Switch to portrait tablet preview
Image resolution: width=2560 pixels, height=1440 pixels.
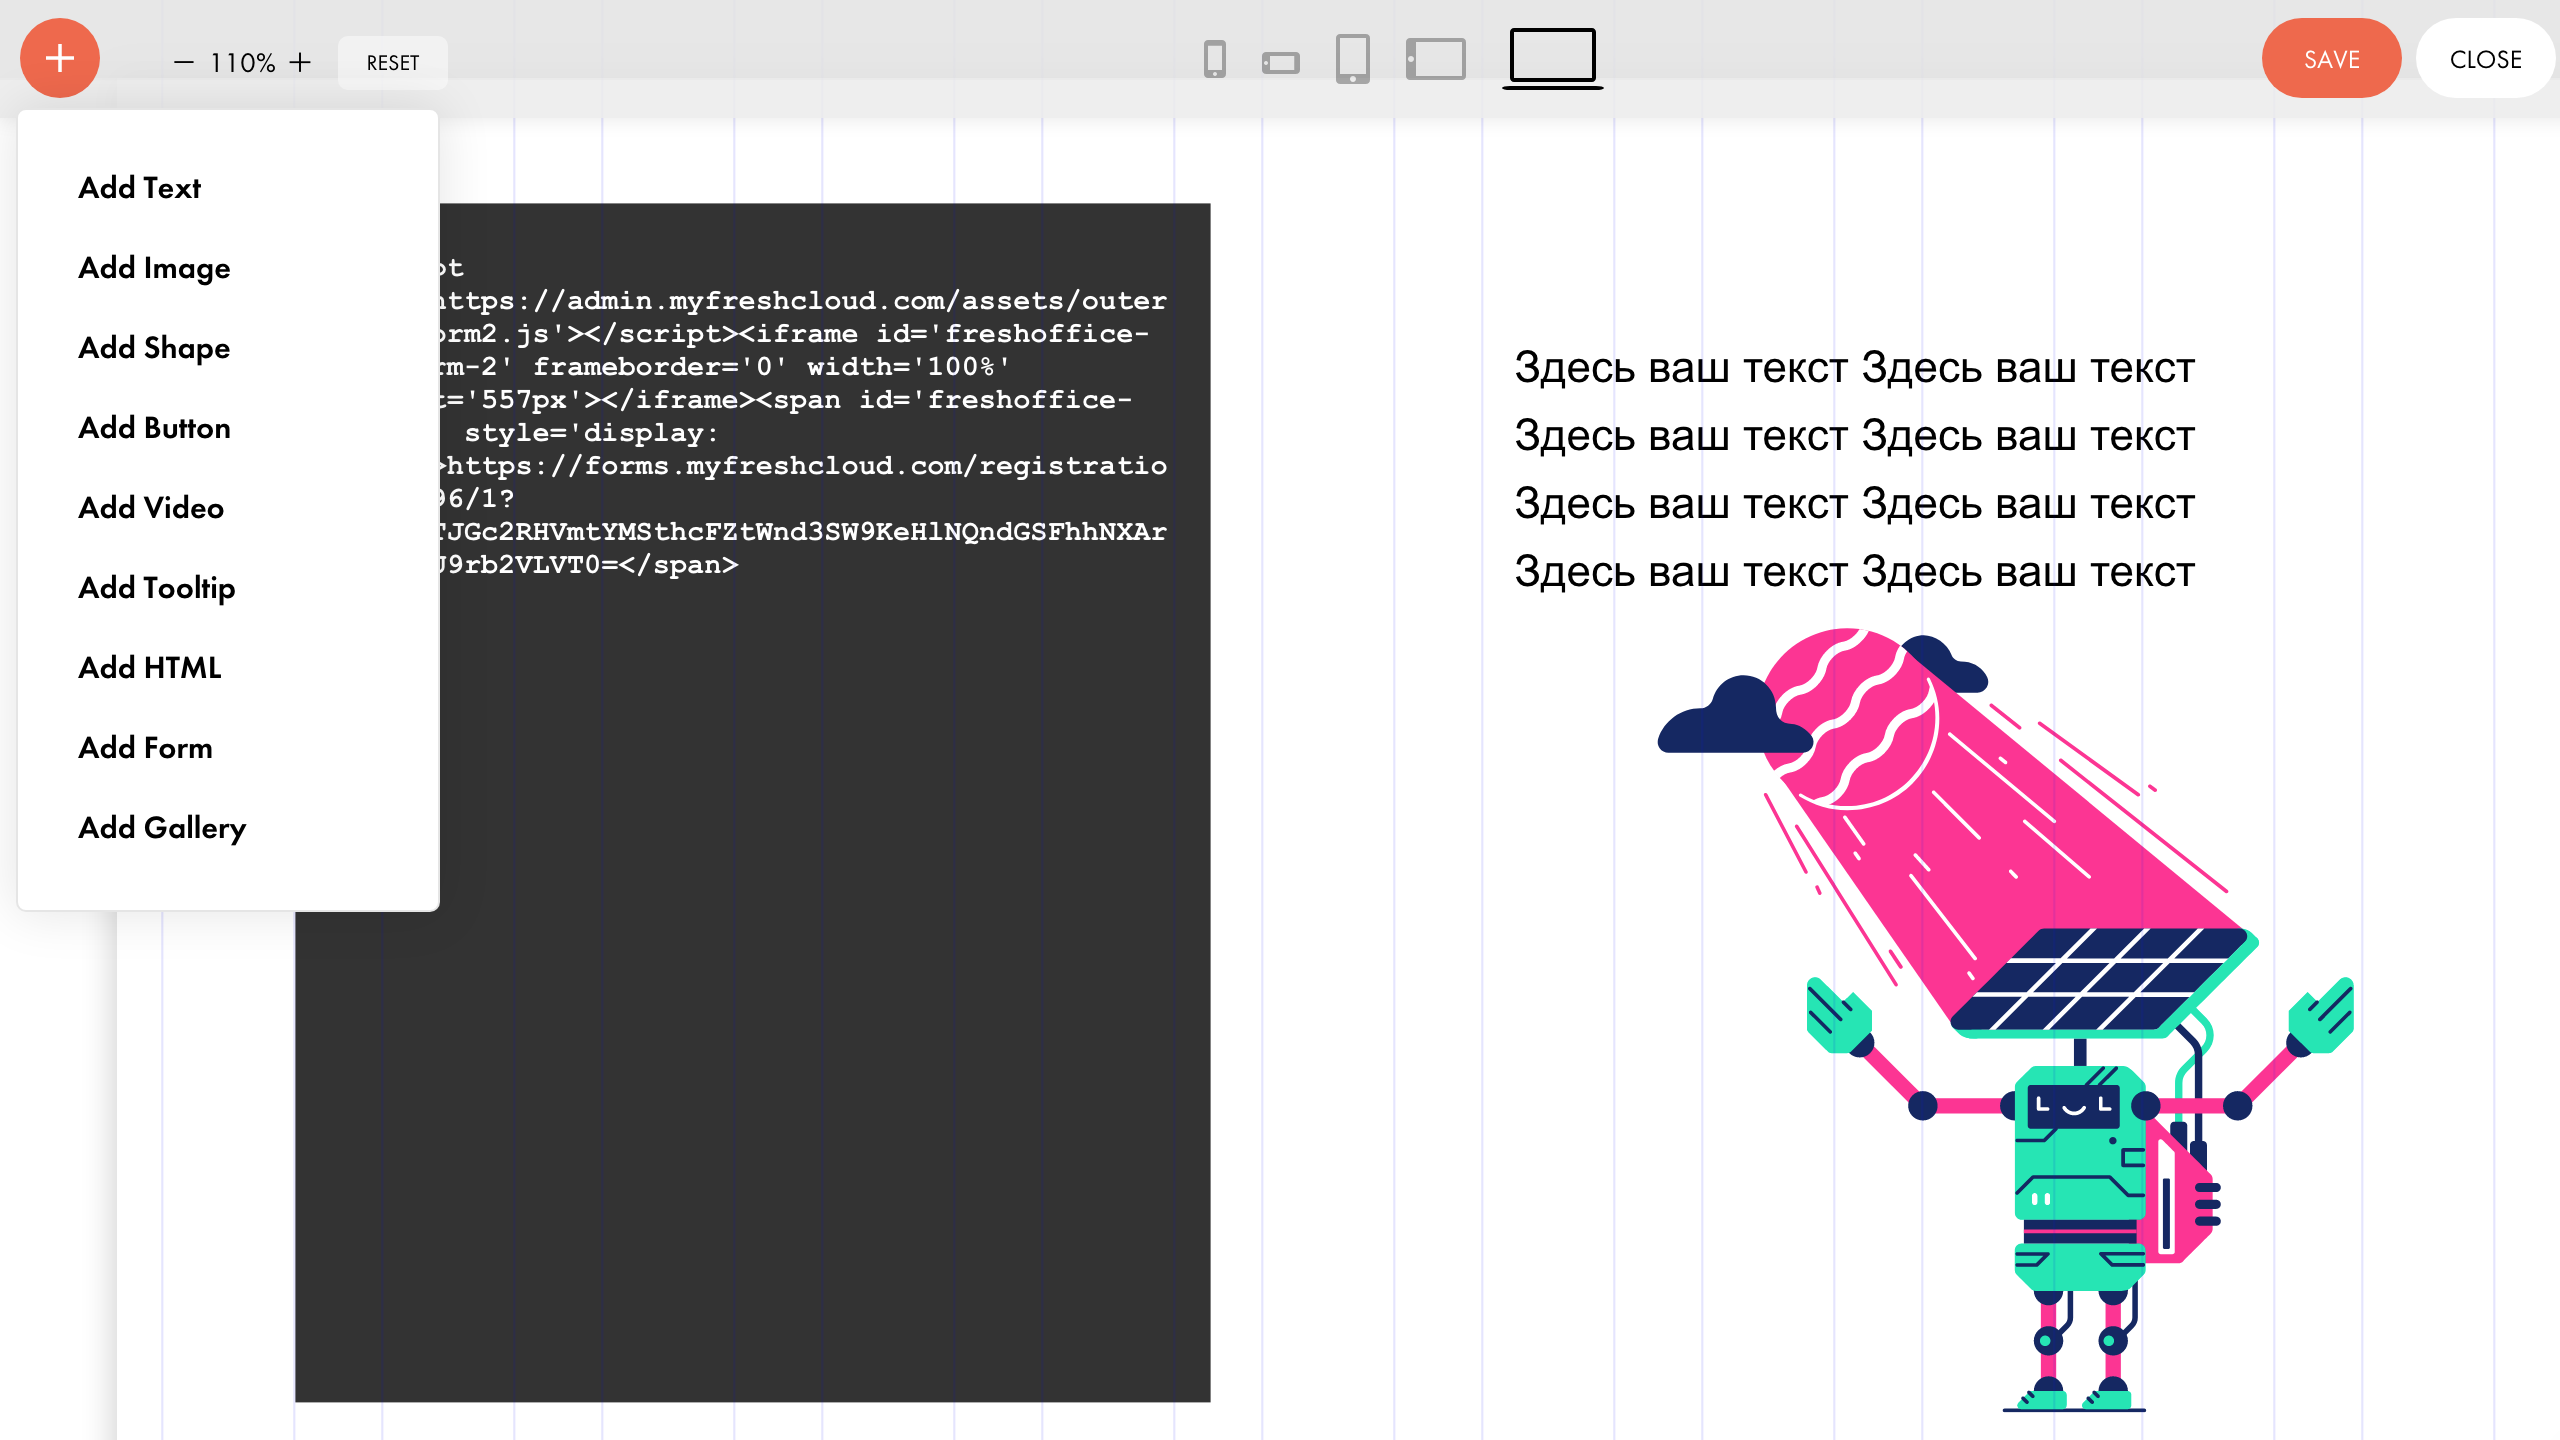coord(1353,59)
